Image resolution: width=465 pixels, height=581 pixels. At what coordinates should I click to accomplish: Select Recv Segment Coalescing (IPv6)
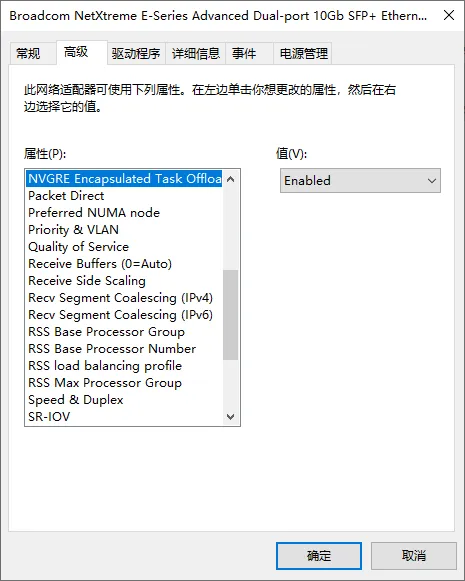[124, 315]
